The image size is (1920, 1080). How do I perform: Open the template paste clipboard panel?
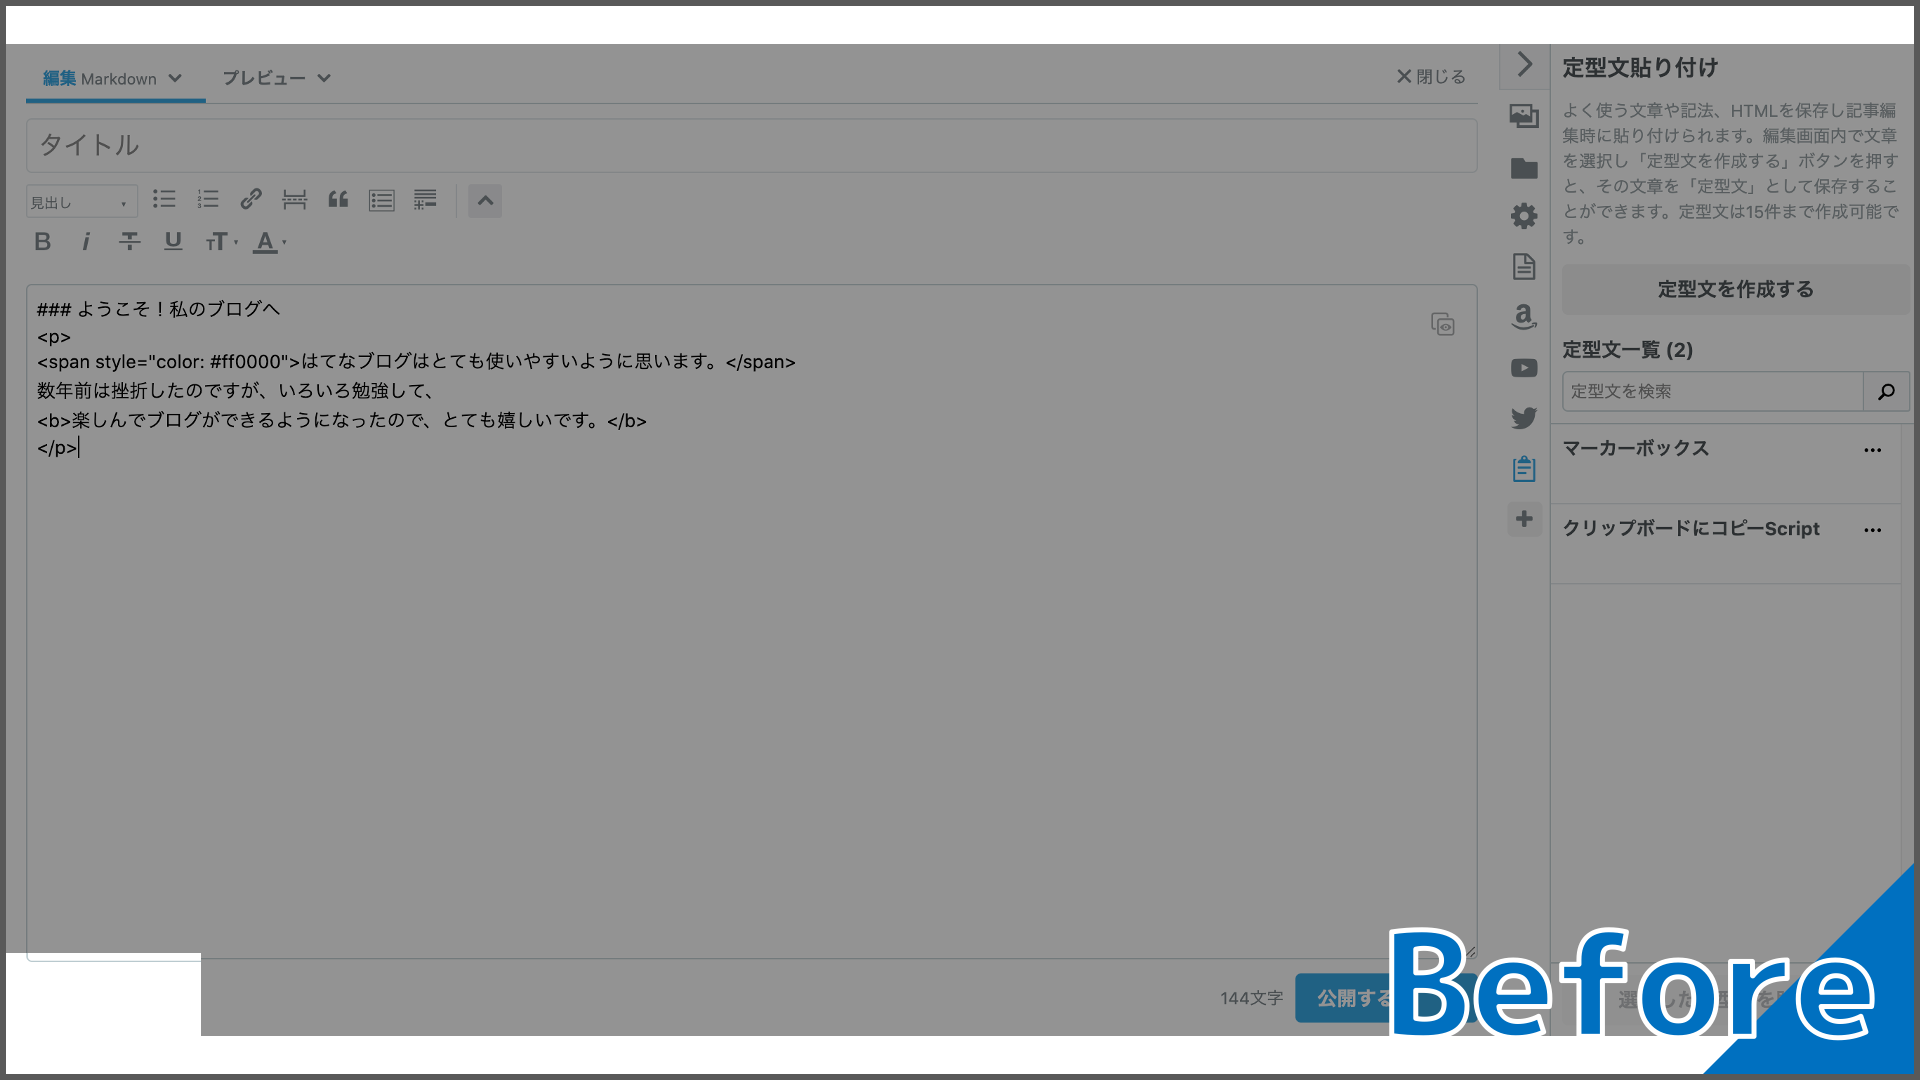tap(1524, 468)
